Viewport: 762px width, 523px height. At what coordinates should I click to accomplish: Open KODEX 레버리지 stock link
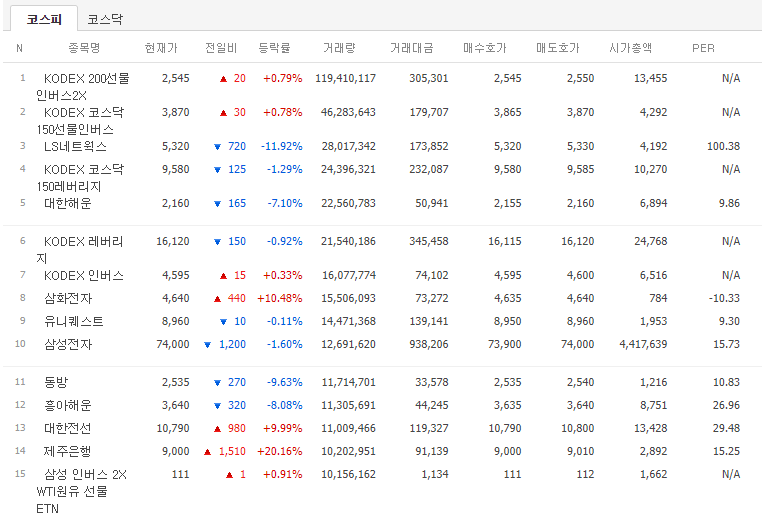(x=80, y=249)
